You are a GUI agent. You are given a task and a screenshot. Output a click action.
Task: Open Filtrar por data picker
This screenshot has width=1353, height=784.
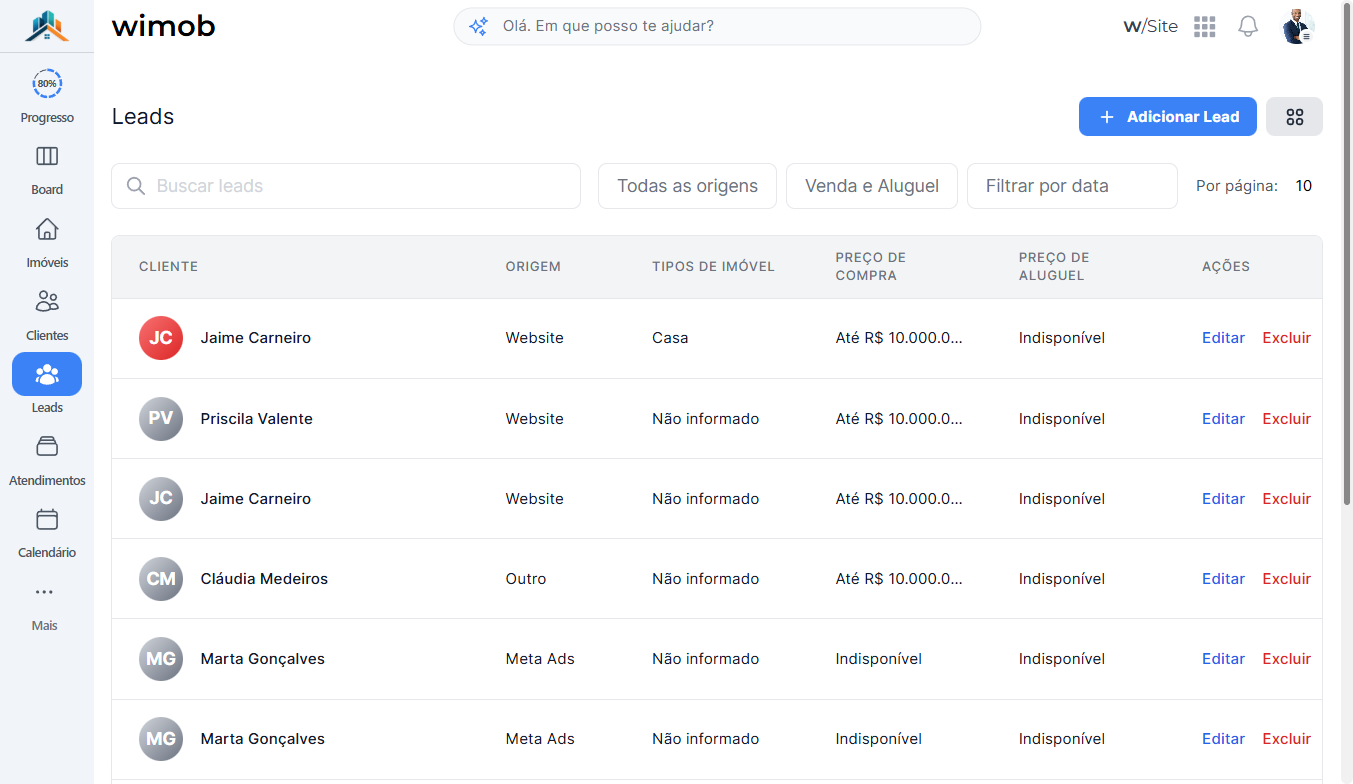tap(1072, 186)
